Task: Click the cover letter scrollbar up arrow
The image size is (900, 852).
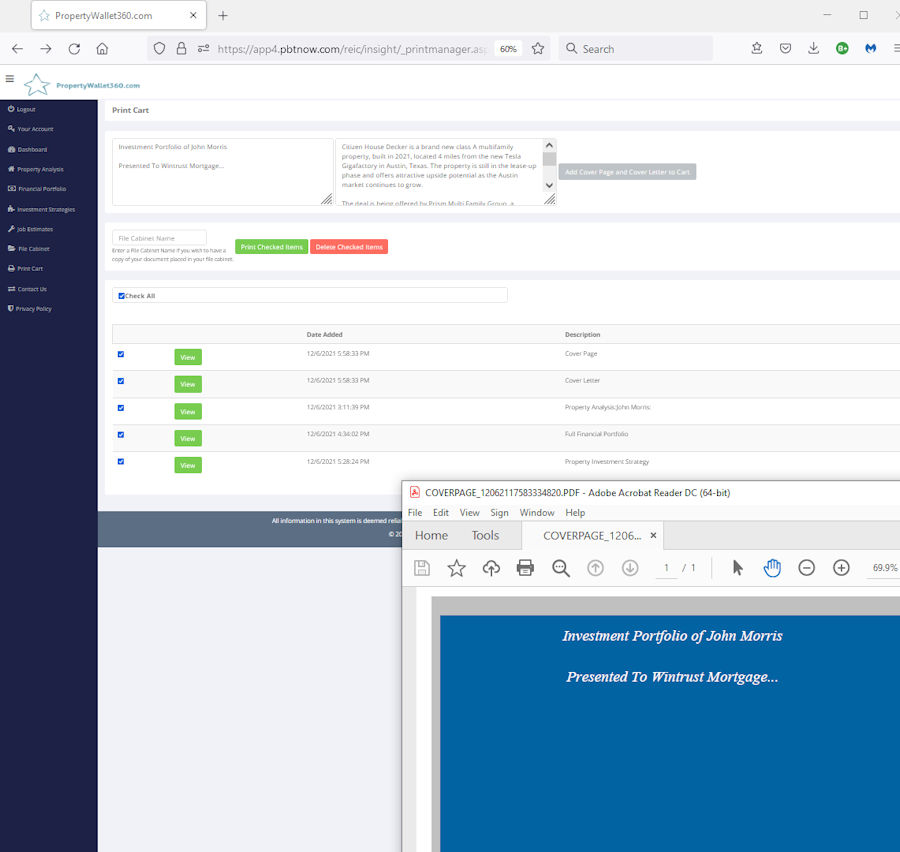Action: click(x=549, y=145)
